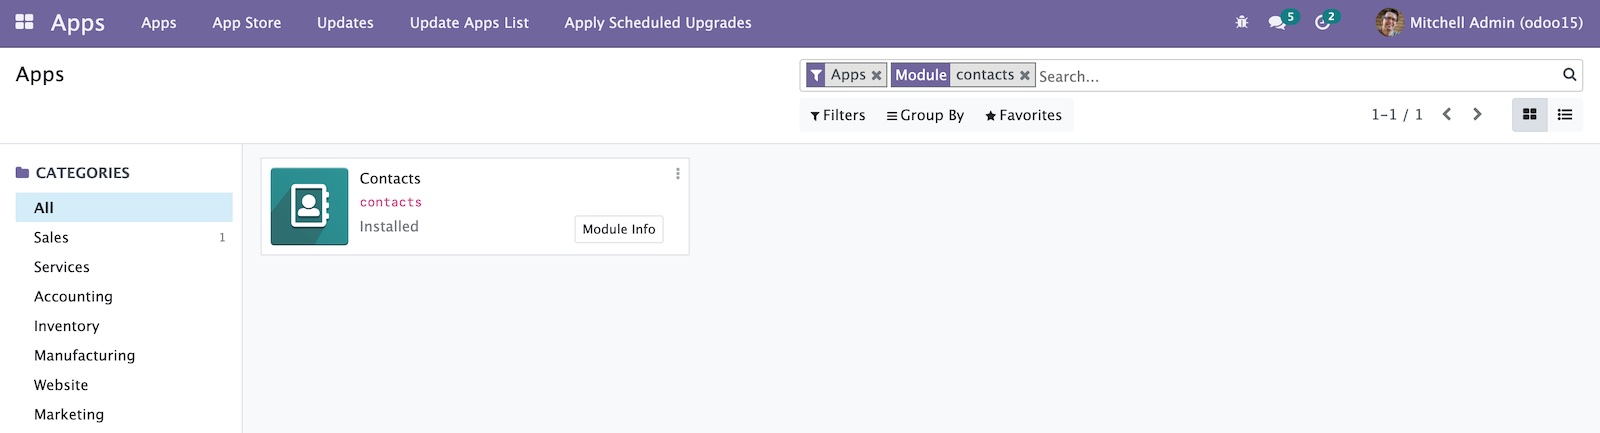Open the Contacts app icon thumbnail
The image size is (1600, 433).
coord(309,206)
